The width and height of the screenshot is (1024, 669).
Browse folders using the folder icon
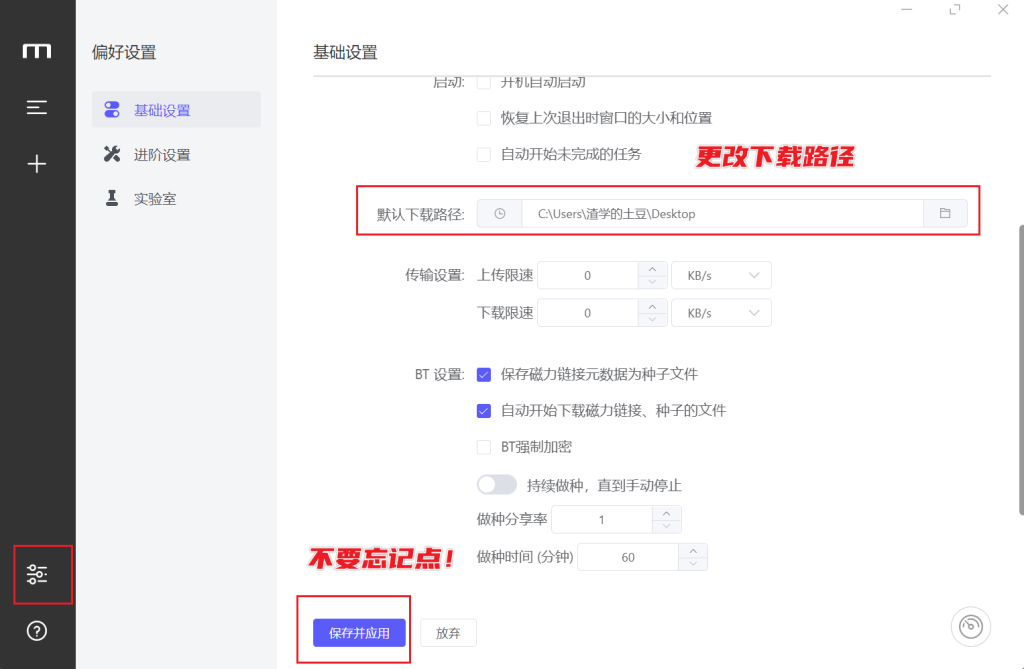[944, 213]
